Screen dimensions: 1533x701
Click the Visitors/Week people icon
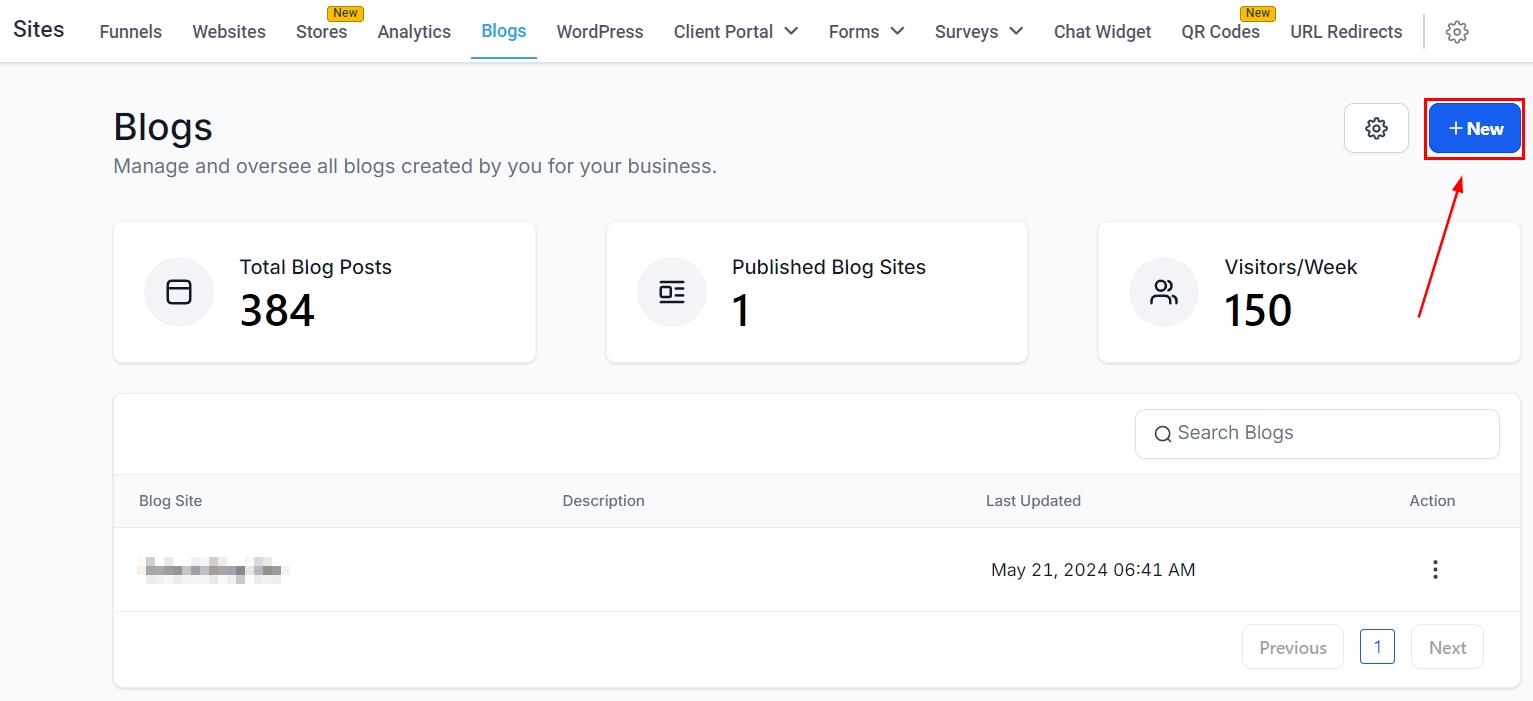coord(1164,292)
